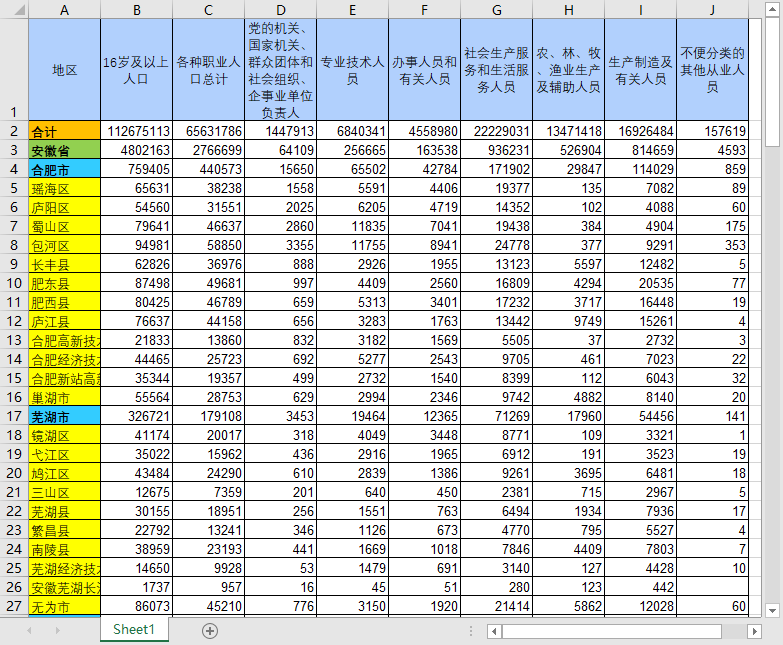The image size is (783, 645).
Task: Click cell with value 157619
Action: point(712,131)
